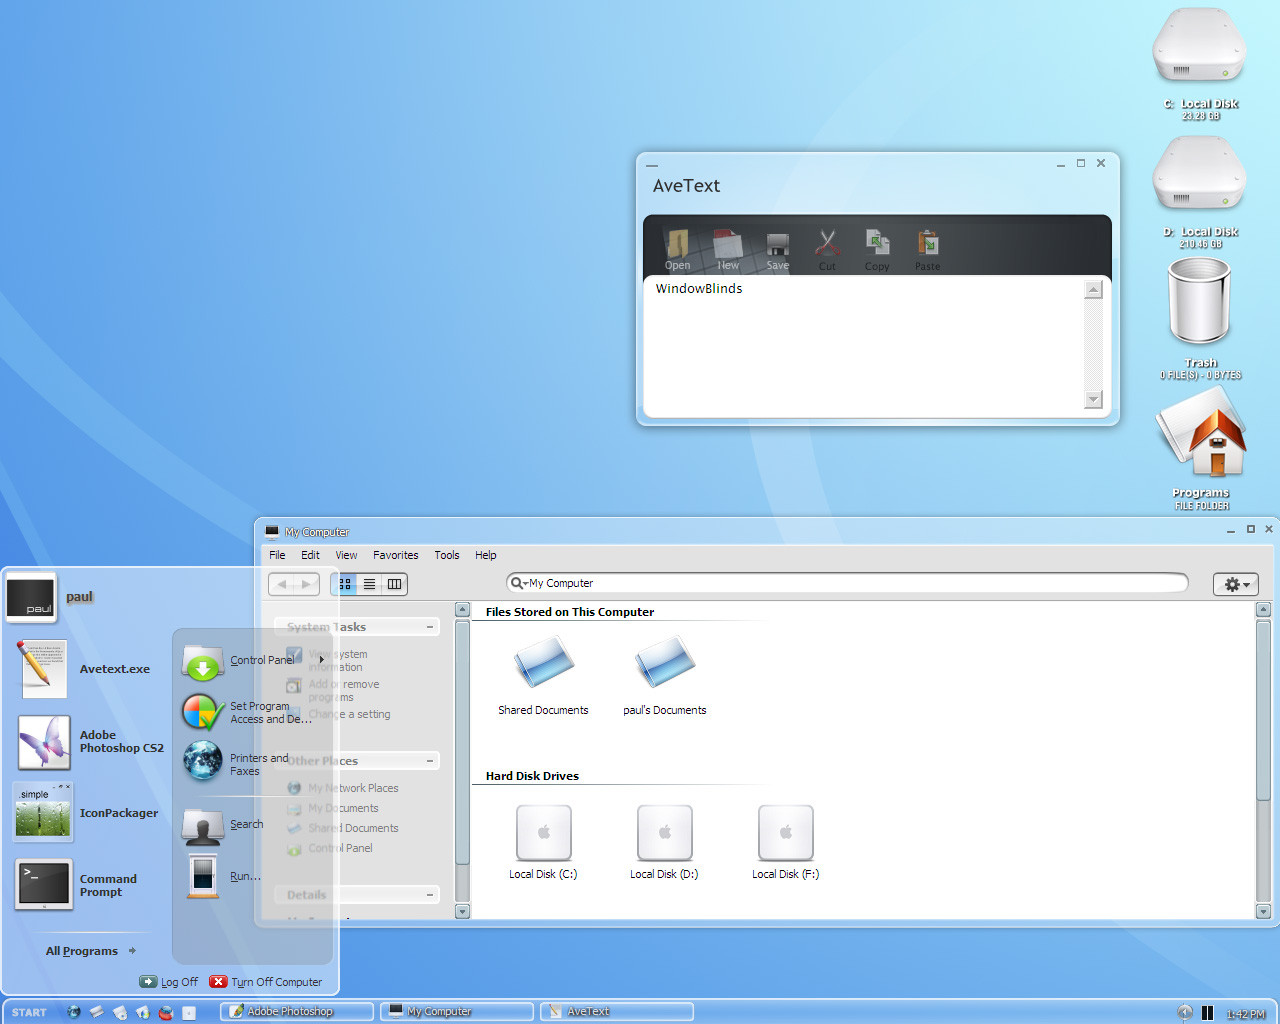Click the START button on the taskbar
The width and height of the screenshot is (1280, 1024).
click(29, 1012)
